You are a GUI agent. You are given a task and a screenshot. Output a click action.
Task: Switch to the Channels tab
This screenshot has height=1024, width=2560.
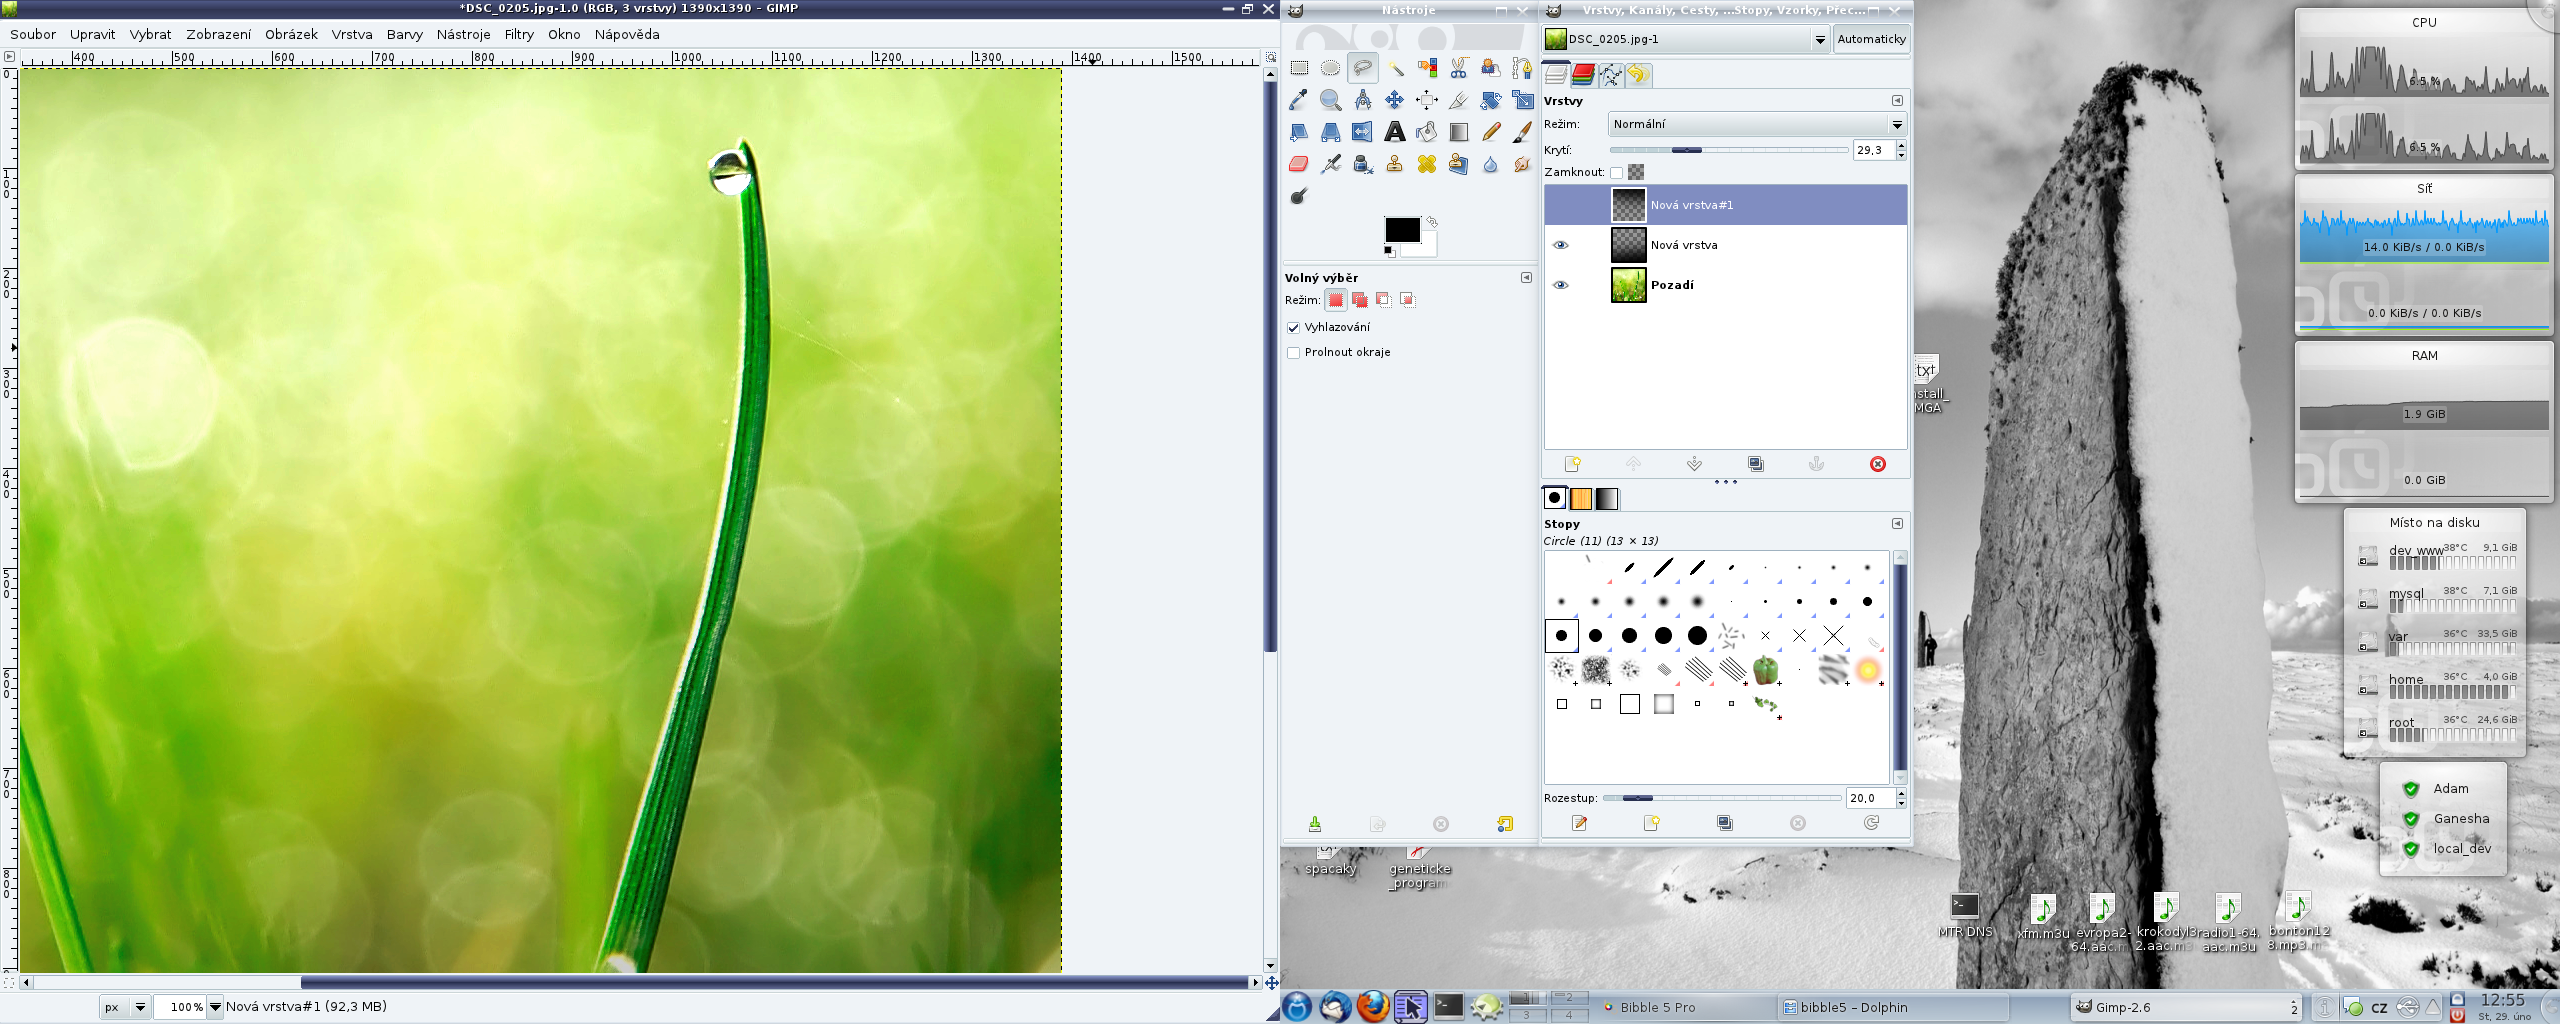tap(1583, 75)
